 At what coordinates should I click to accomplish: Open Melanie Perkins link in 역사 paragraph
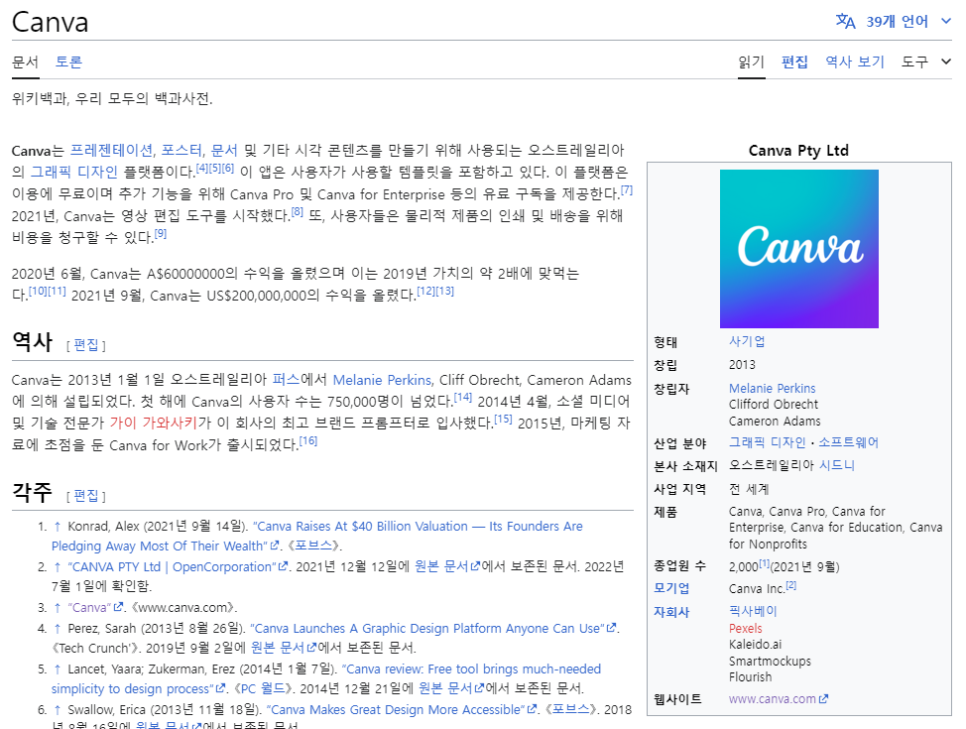coord(382,380)
